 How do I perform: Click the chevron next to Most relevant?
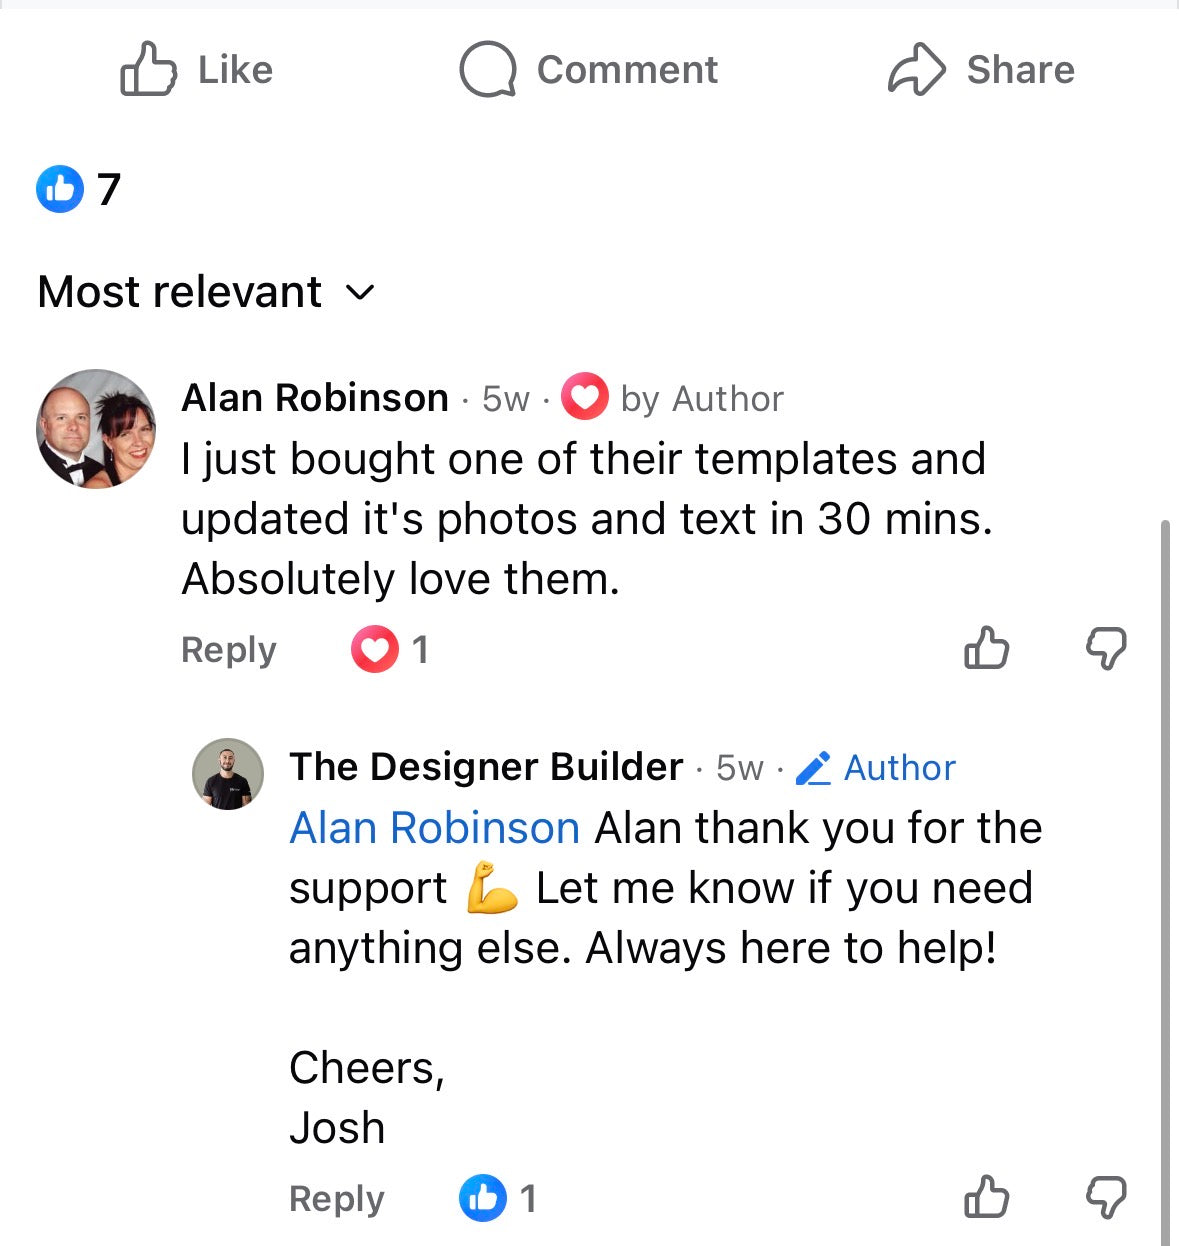(x=360, y=293)
